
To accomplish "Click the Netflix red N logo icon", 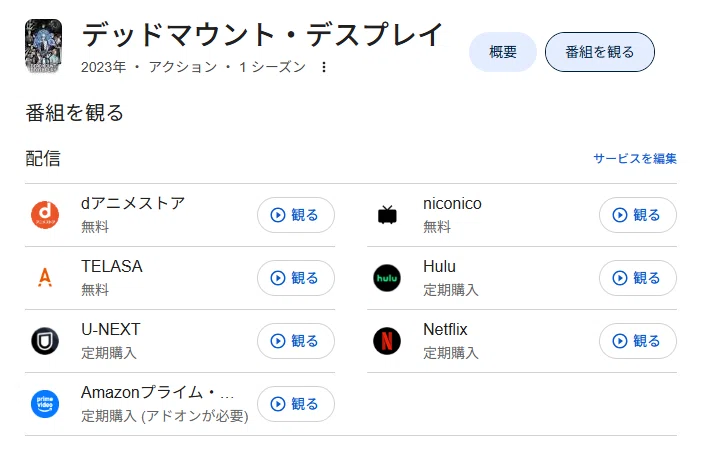I will (387, 341).
